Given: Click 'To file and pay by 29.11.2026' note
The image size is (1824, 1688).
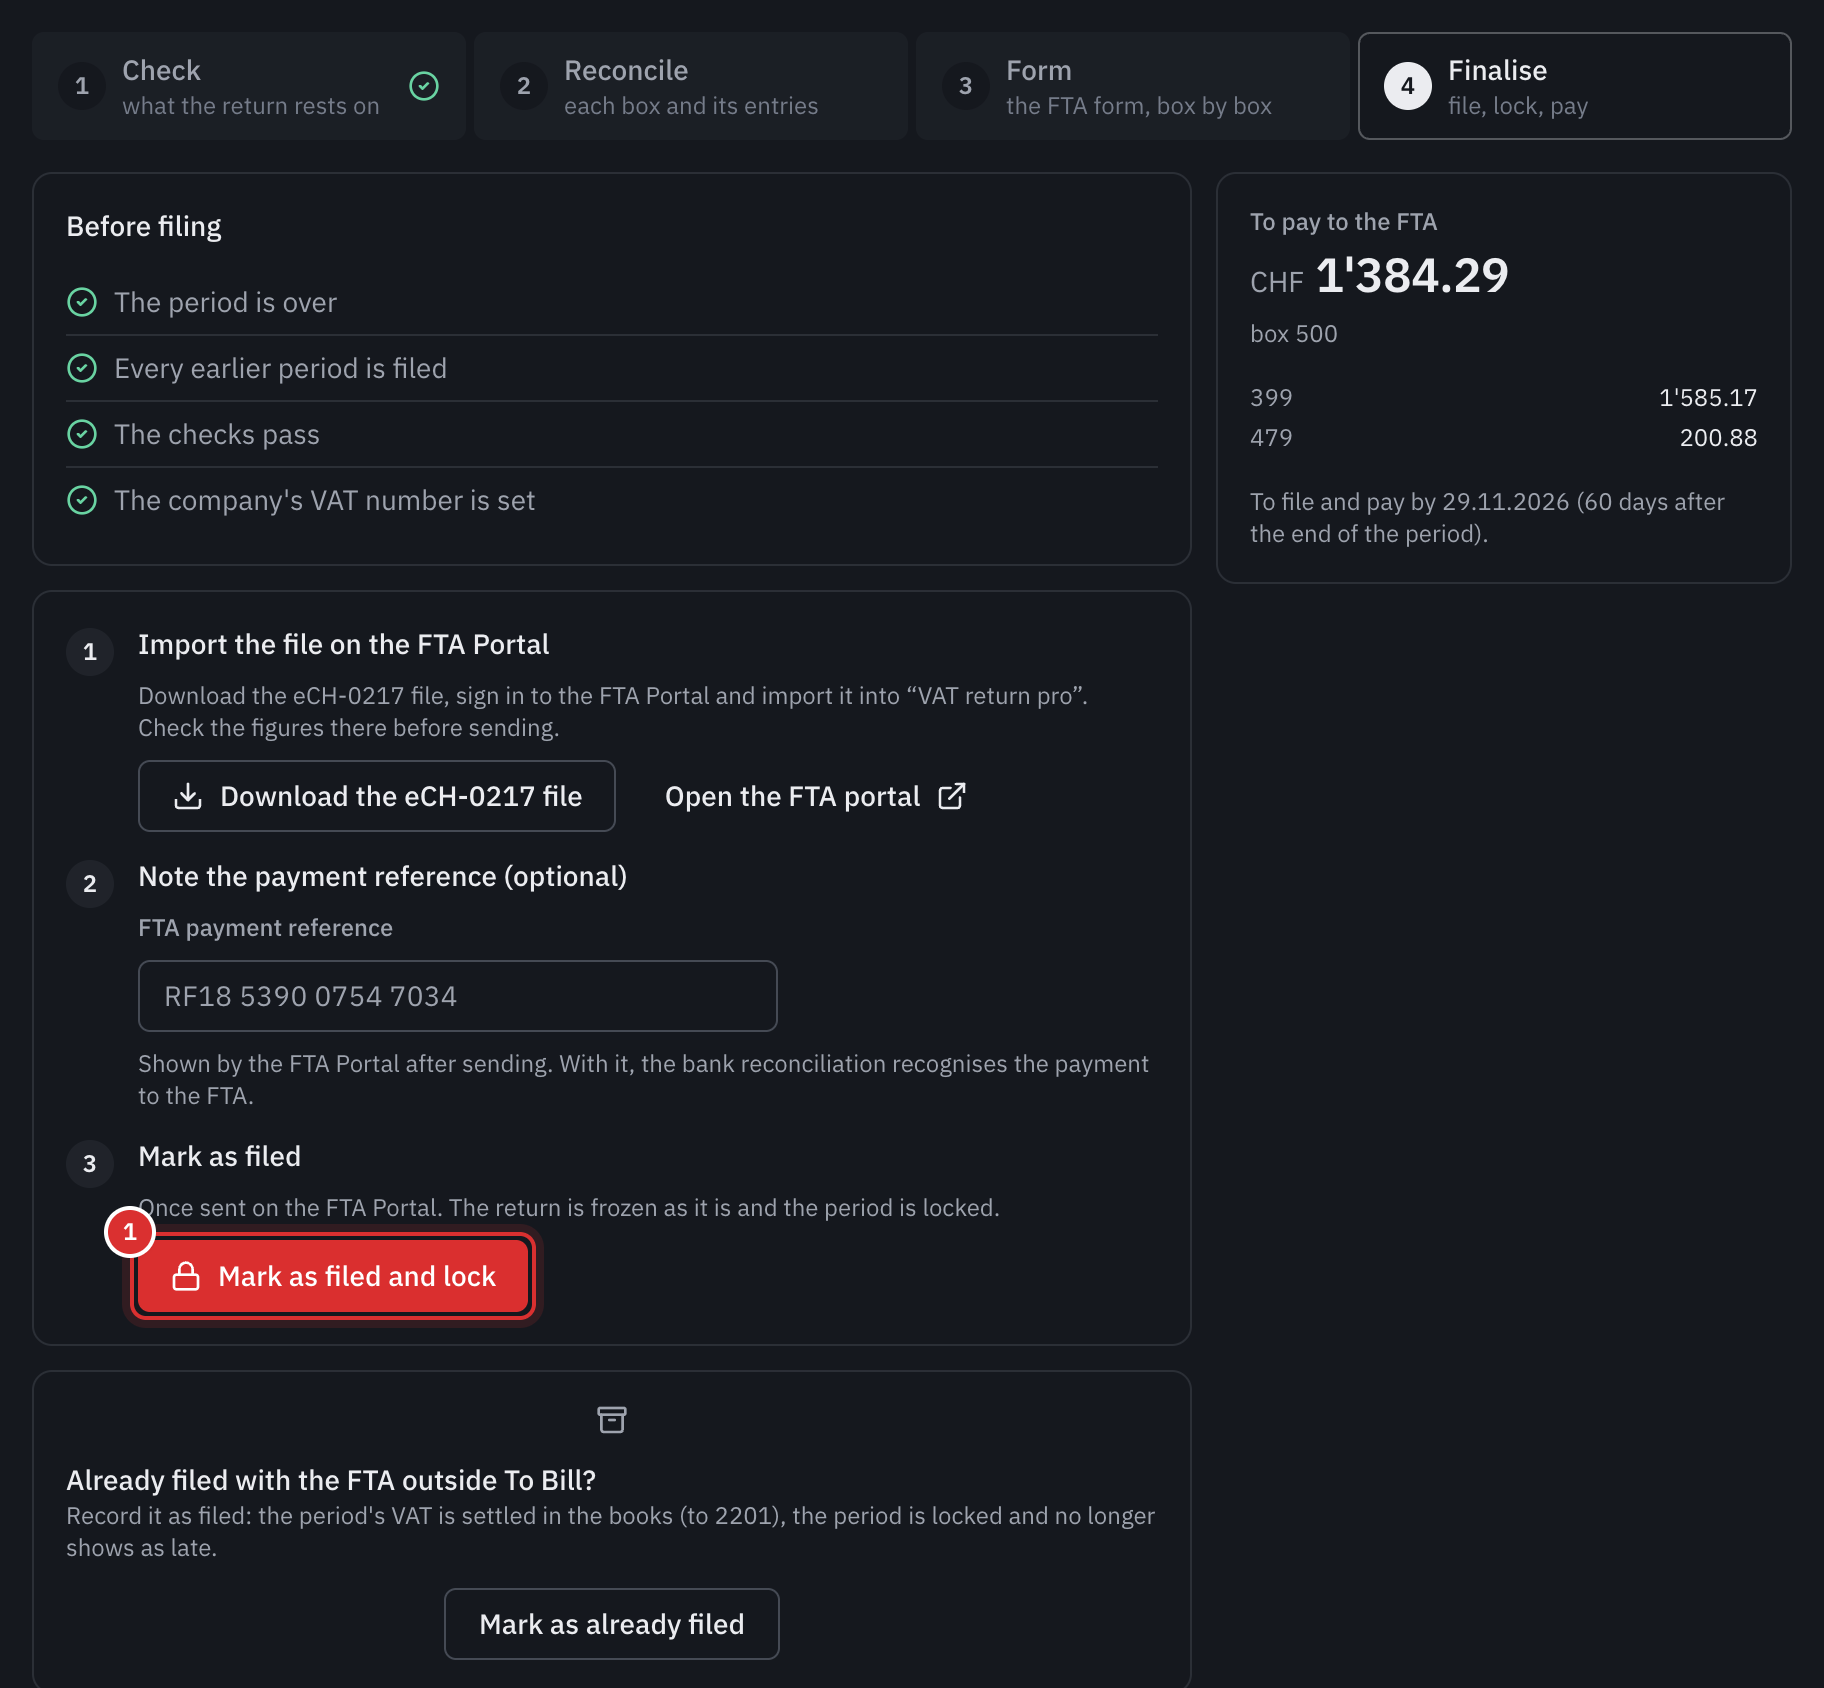Looking at the screenshot, I should (1487, 518).
